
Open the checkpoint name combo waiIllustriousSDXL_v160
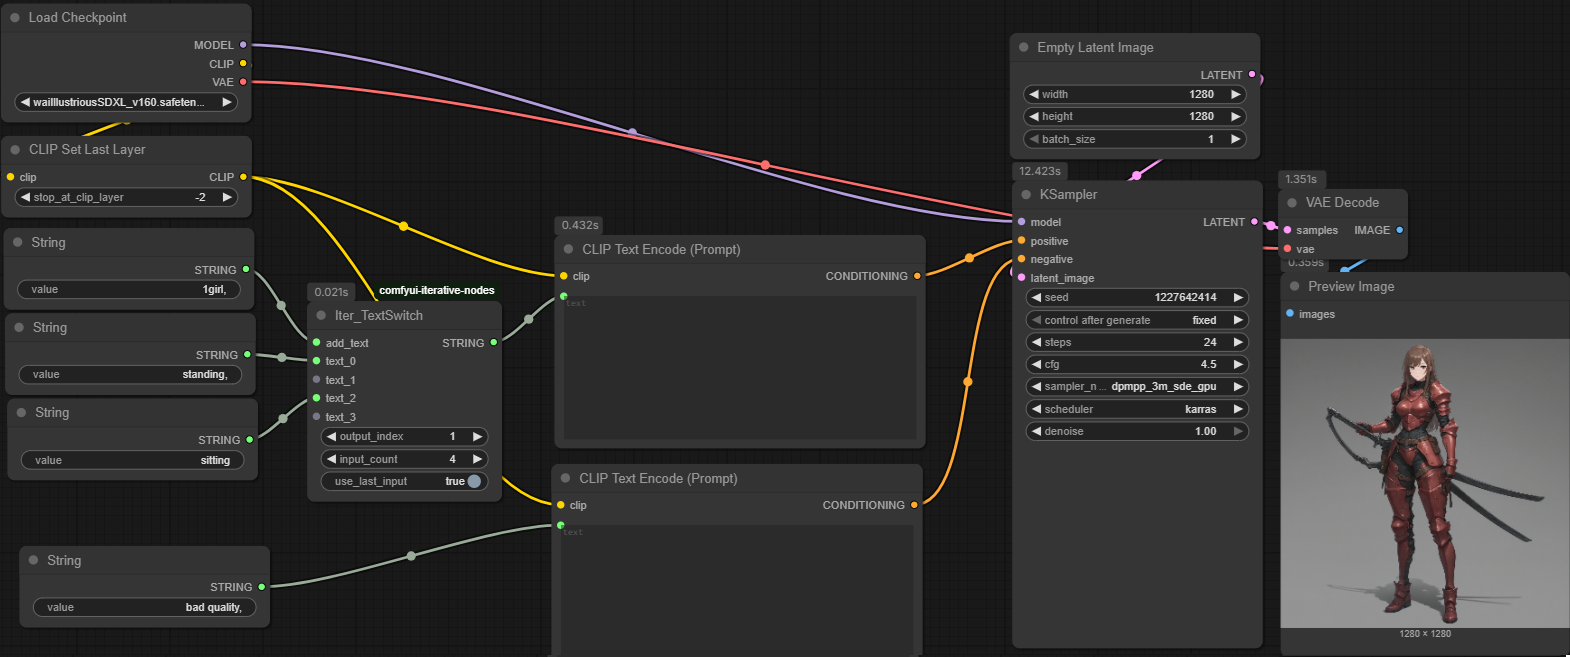127,102
